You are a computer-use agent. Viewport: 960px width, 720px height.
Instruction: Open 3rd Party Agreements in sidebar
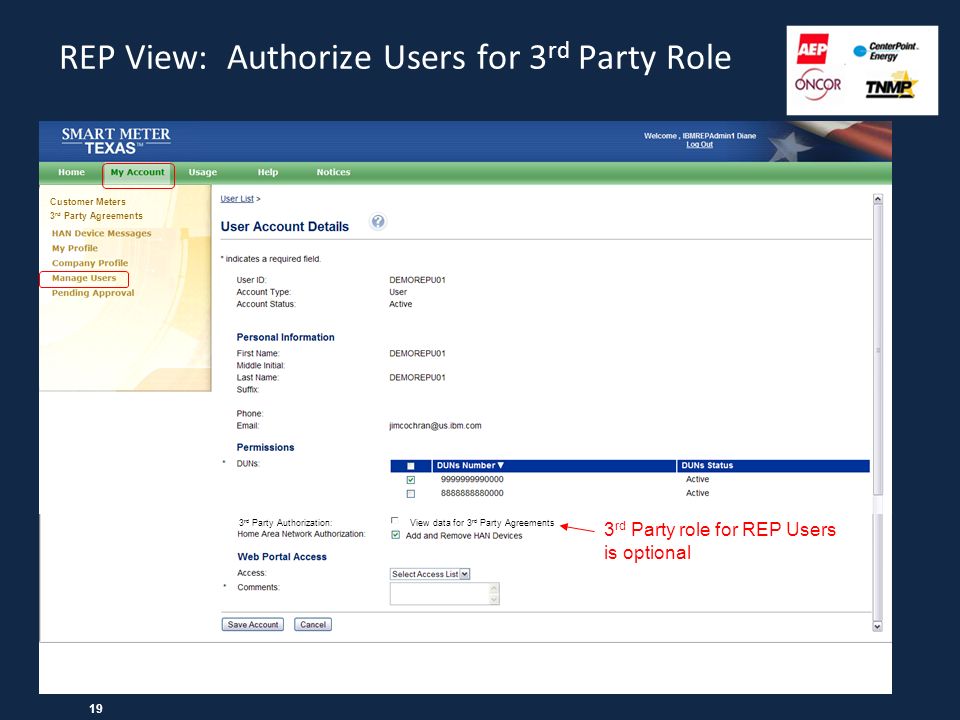pos(96,216)
